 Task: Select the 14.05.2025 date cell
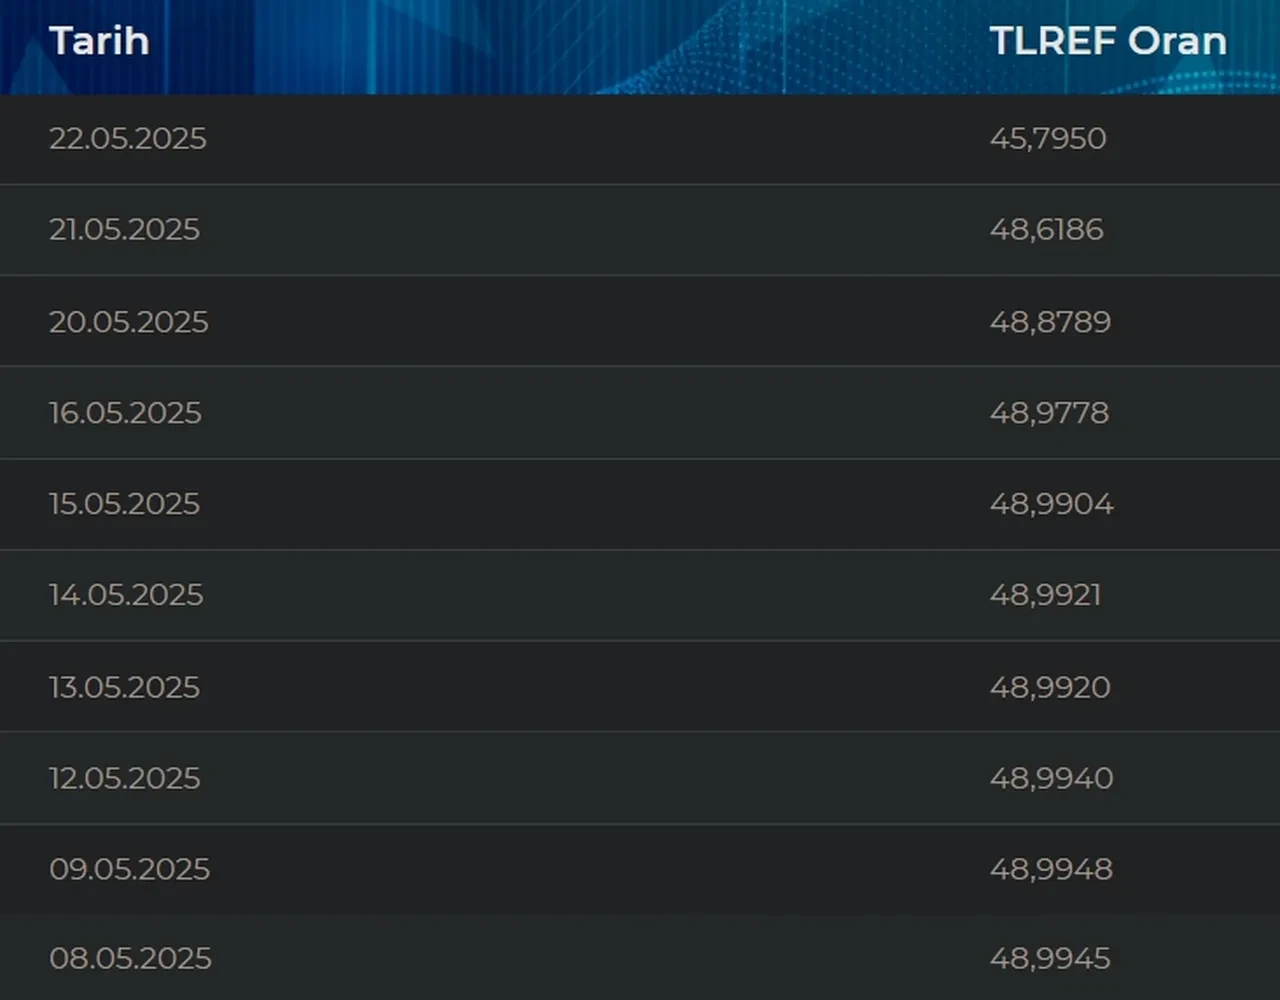click(126, 595)
